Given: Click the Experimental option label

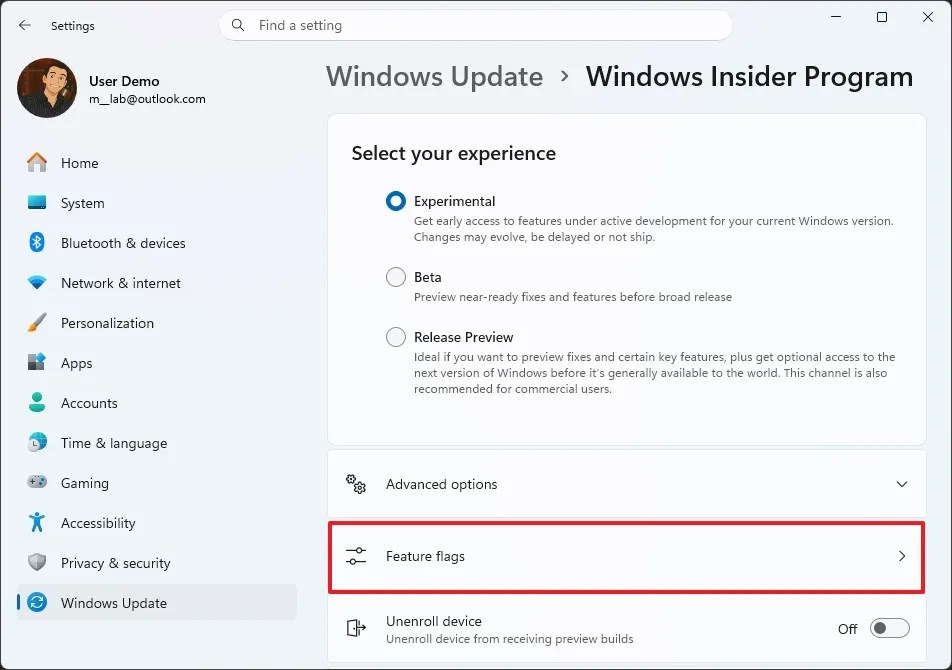Looking at the screenshot, I should pos(454,201).
